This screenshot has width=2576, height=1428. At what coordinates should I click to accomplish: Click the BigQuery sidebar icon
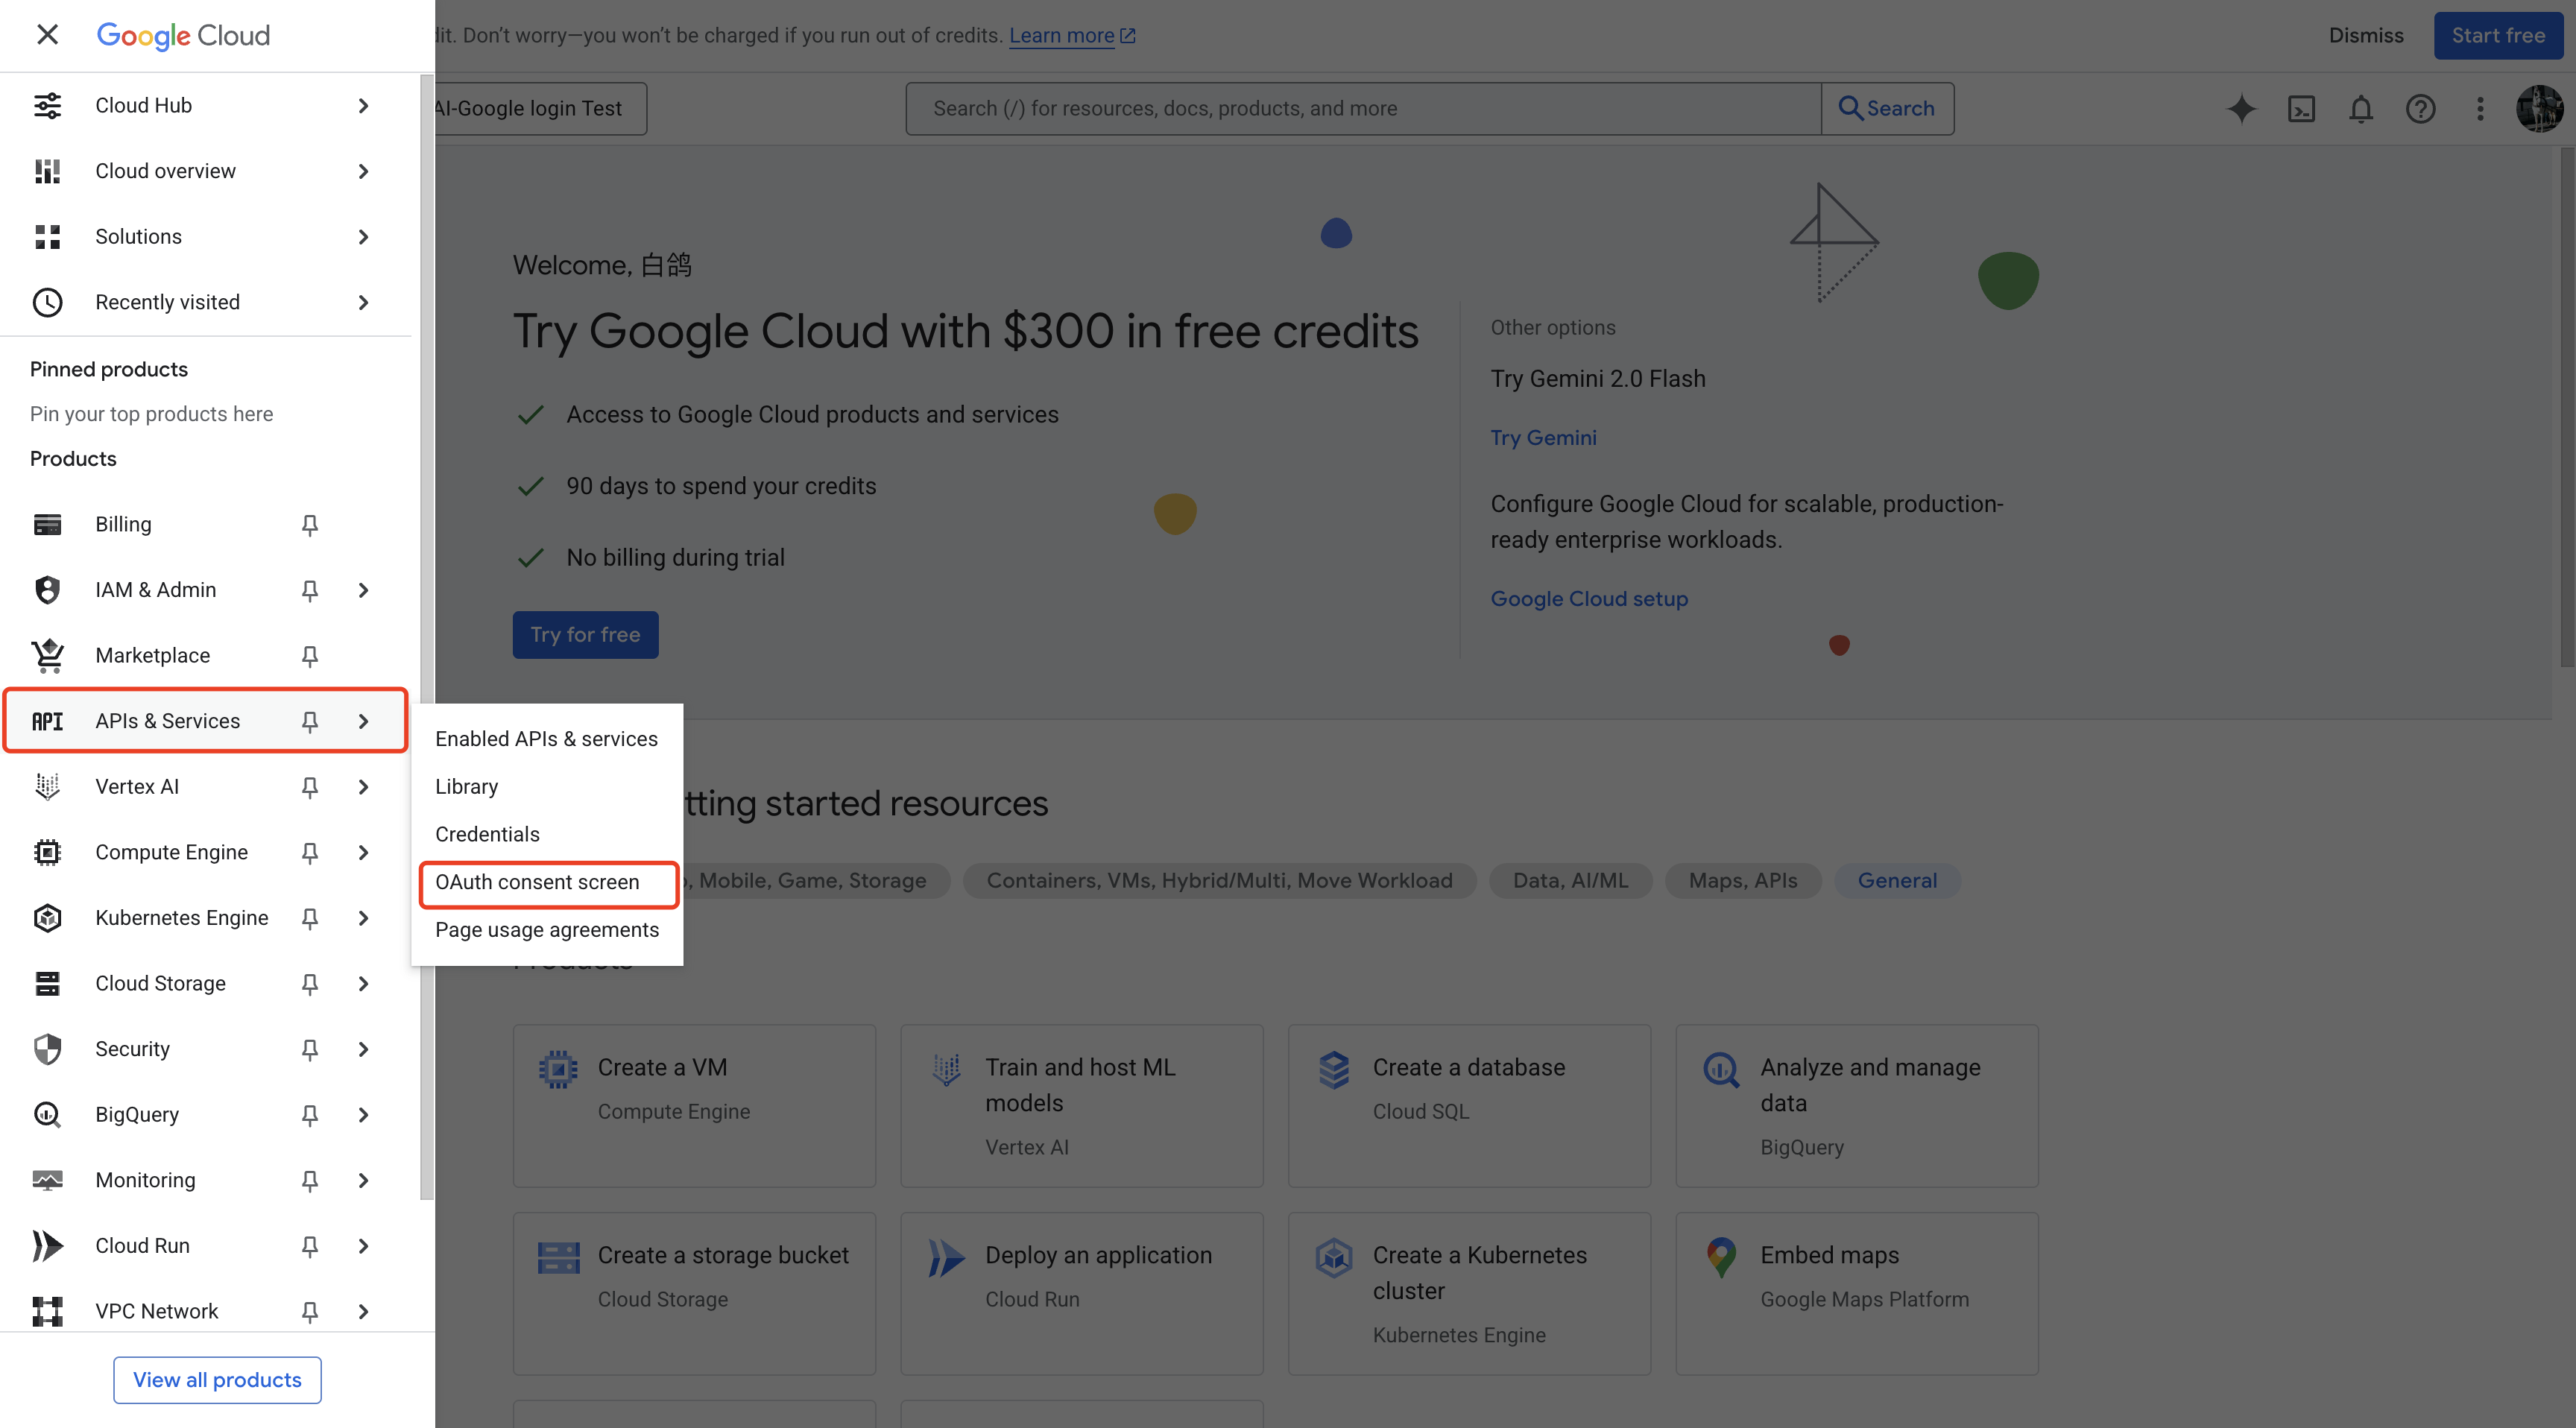[x=47, y=1114]
